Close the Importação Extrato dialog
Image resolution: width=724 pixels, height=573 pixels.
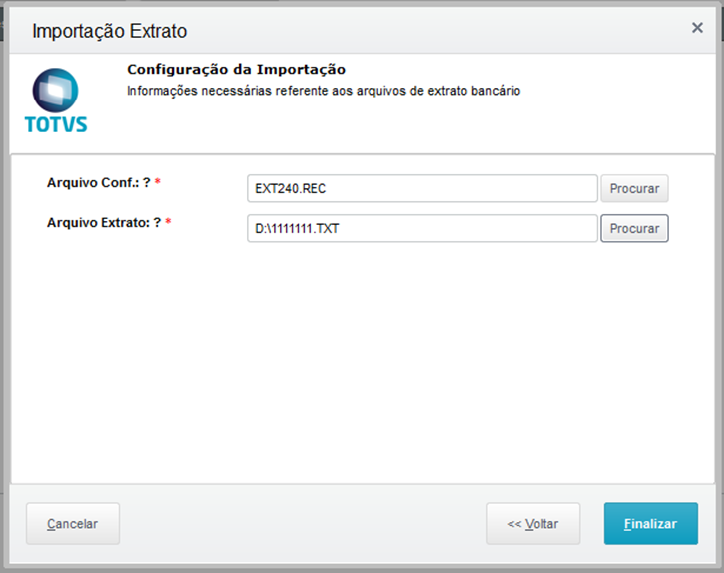697,28
